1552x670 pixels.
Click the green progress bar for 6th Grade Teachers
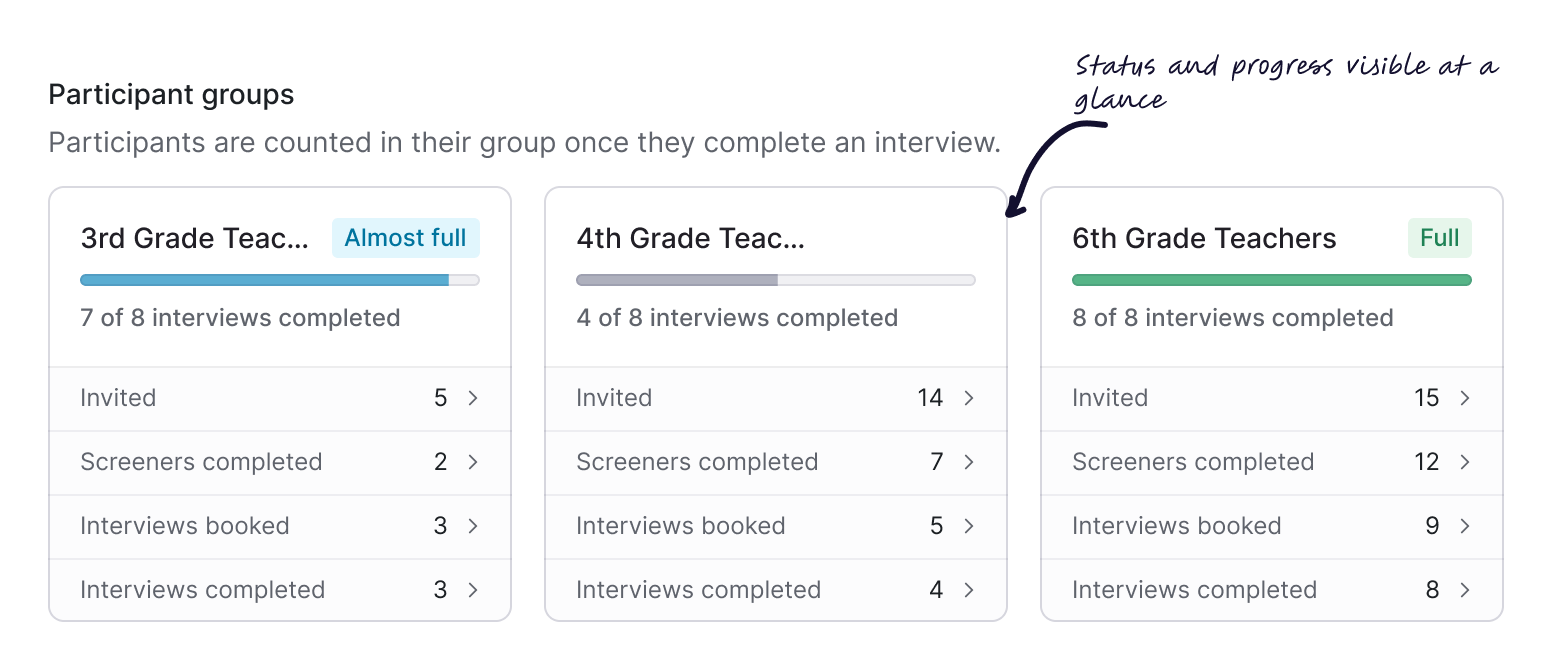click(x=1271, y=280)
